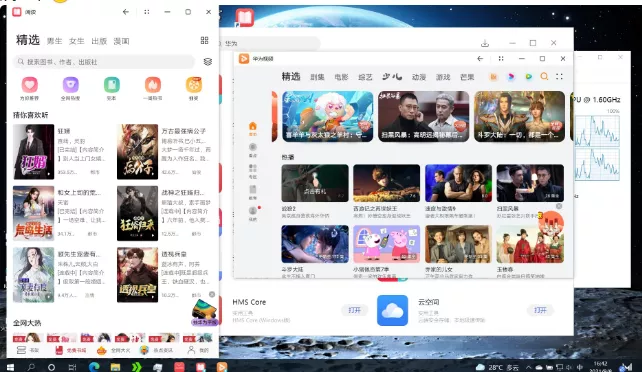The width and height of the screenshot is (642, 372).
Task: Open File Explorer from the taskbar
Action: click(115, 367)
